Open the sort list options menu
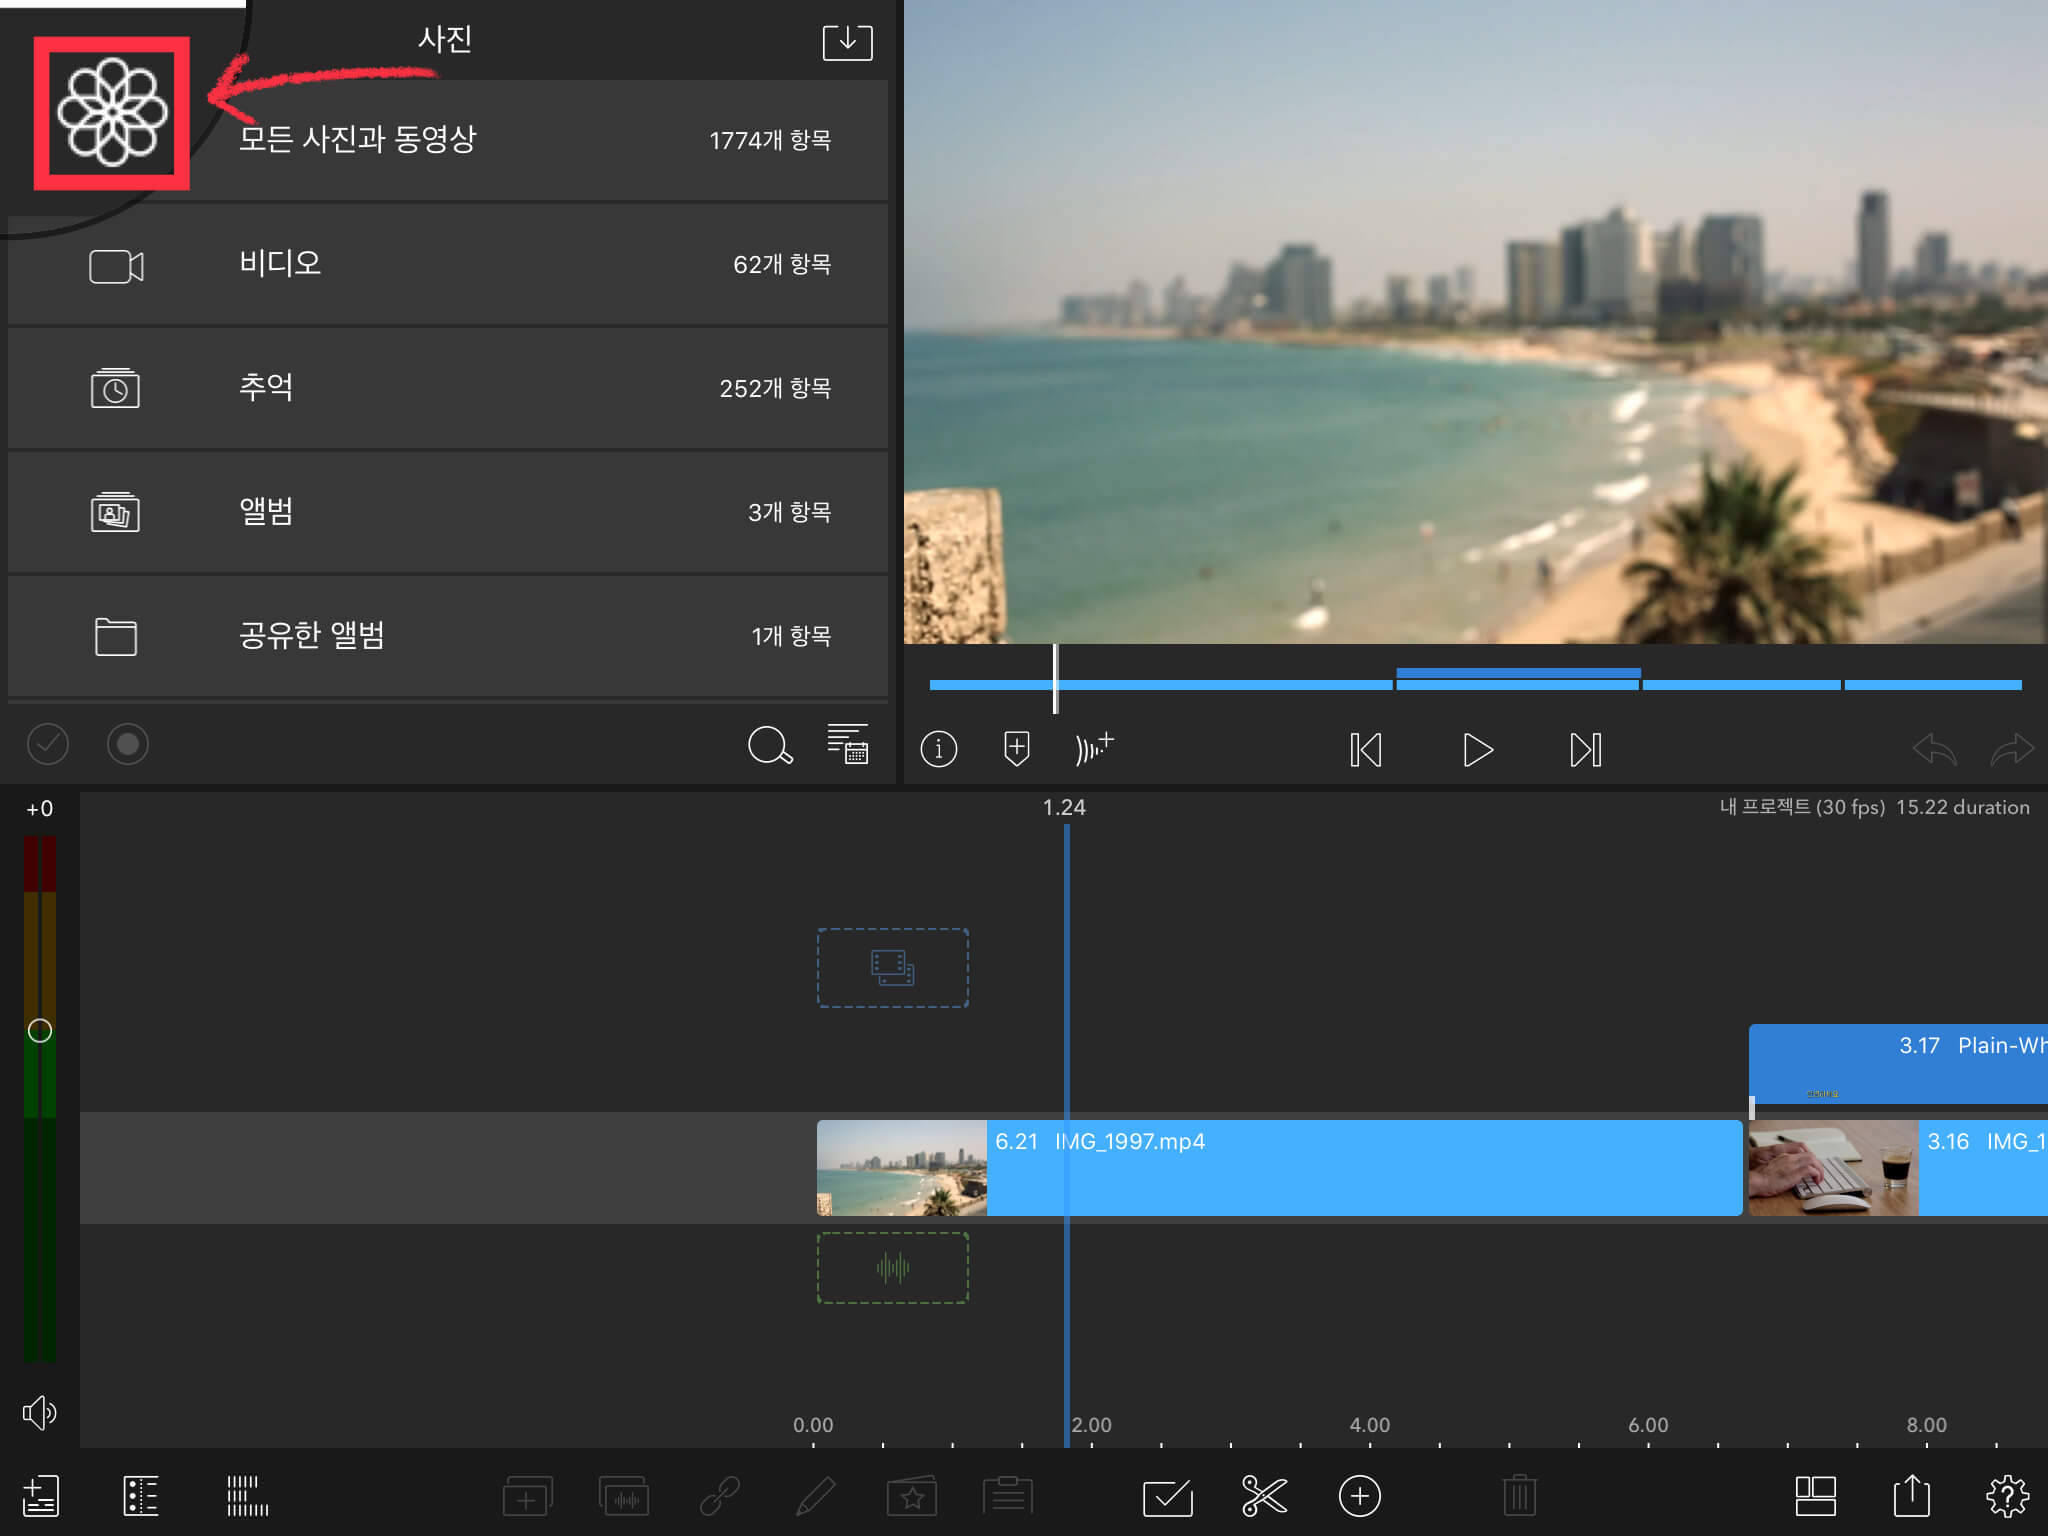The height and width of the screenshot is (1536, 2048). pyautogui.click(x=848, y=744)
